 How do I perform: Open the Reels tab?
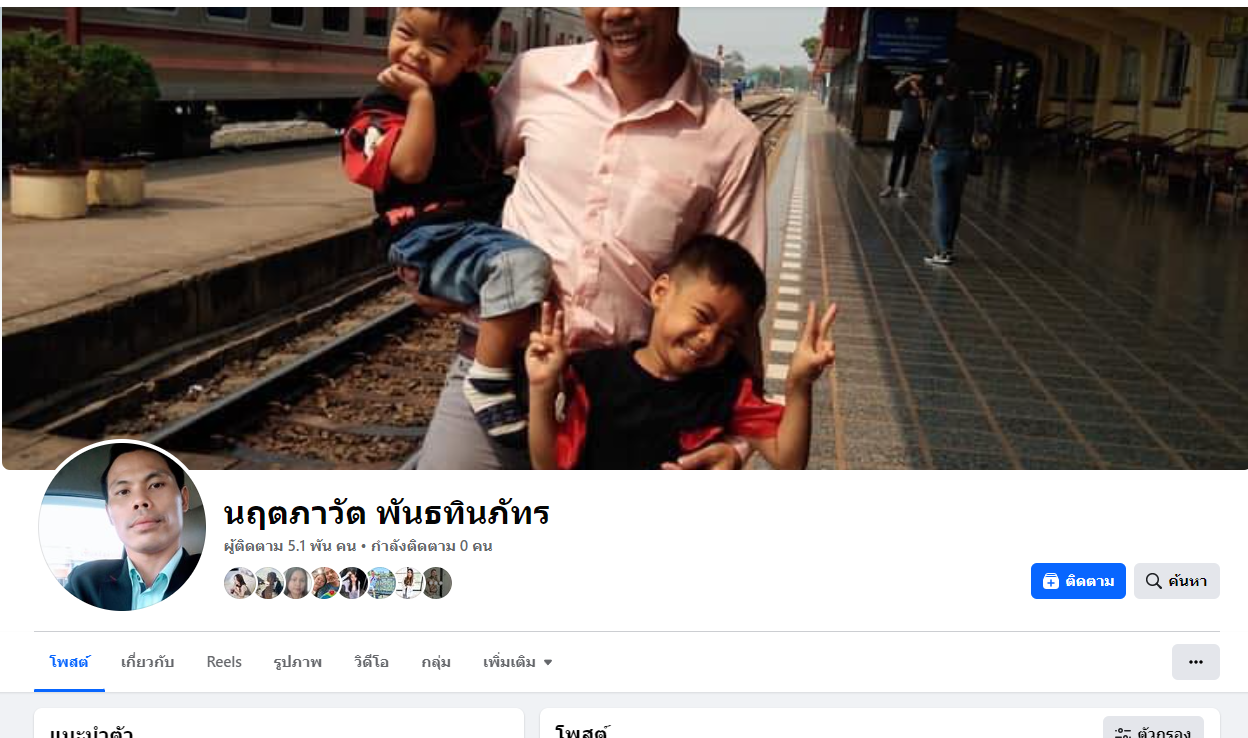[x=224, y=662]
